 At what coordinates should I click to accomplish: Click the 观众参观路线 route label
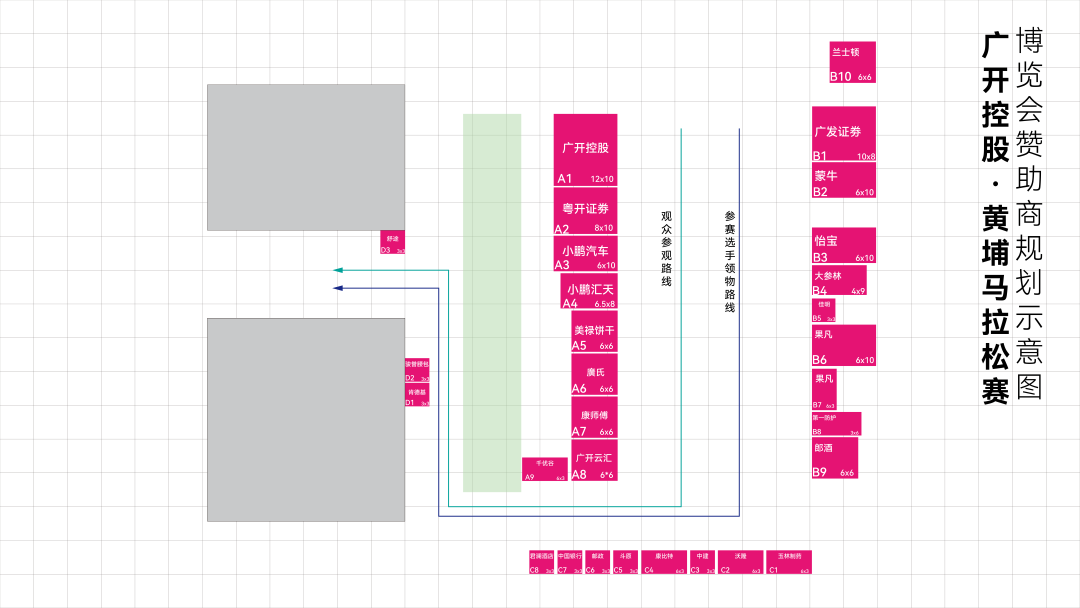point(666,248)
